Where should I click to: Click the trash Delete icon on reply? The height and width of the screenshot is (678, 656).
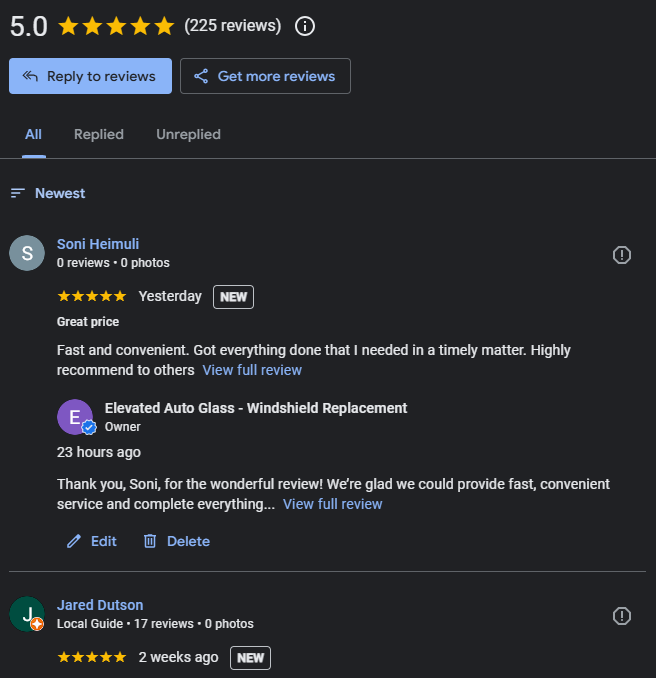pyautogui.click(x=150, y=541)
